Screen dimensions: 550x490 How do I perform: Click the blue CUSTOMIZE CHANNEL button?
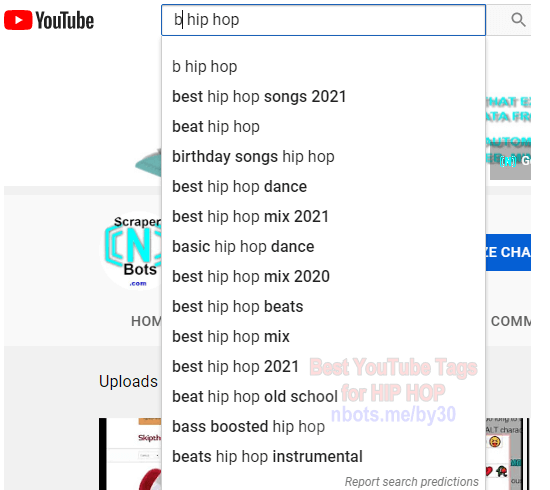point(508,252)
